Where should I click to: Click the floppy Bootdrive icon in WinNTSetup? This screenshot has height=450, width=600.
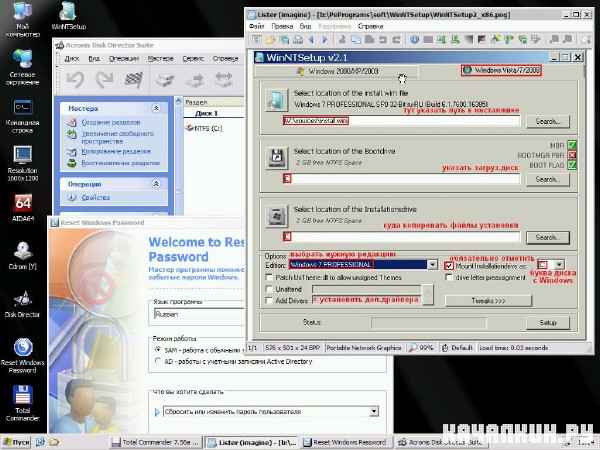tap(277, 158)
